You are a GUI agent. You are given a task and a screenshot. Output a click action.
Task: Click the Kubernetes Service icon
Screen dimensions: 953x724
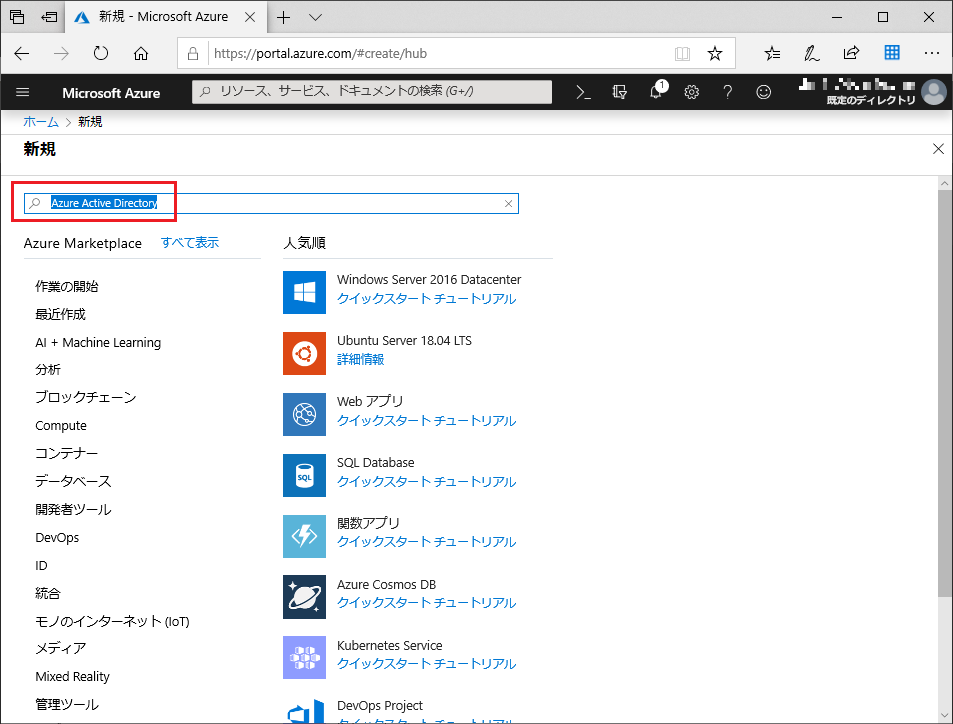pos(304,658)
